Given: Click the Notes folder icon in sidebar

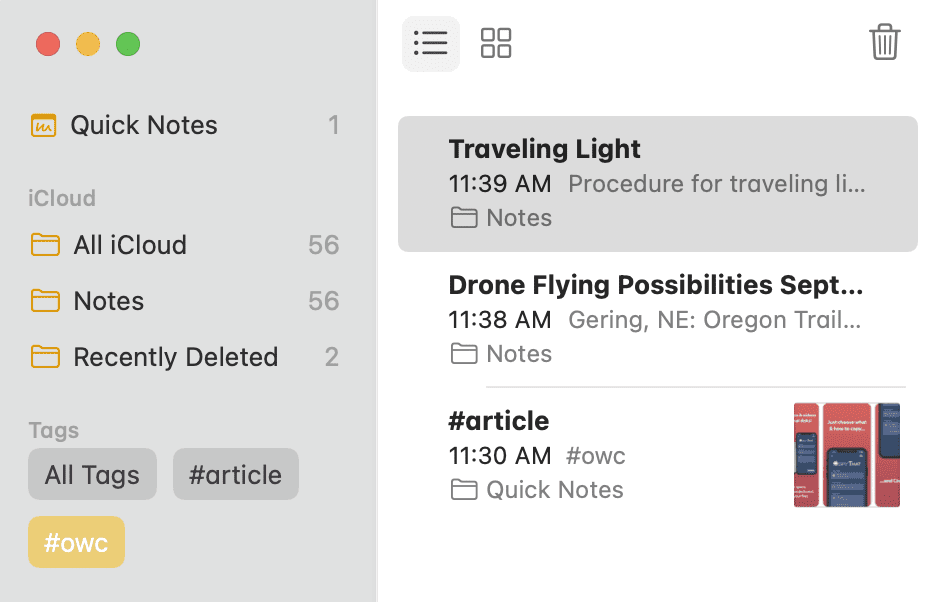Looking at the screenshot, I should (45, 301).
